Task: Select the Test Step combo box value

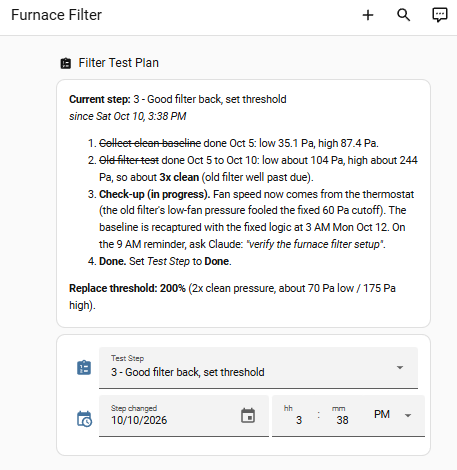Action: click(x=258, y=368)
